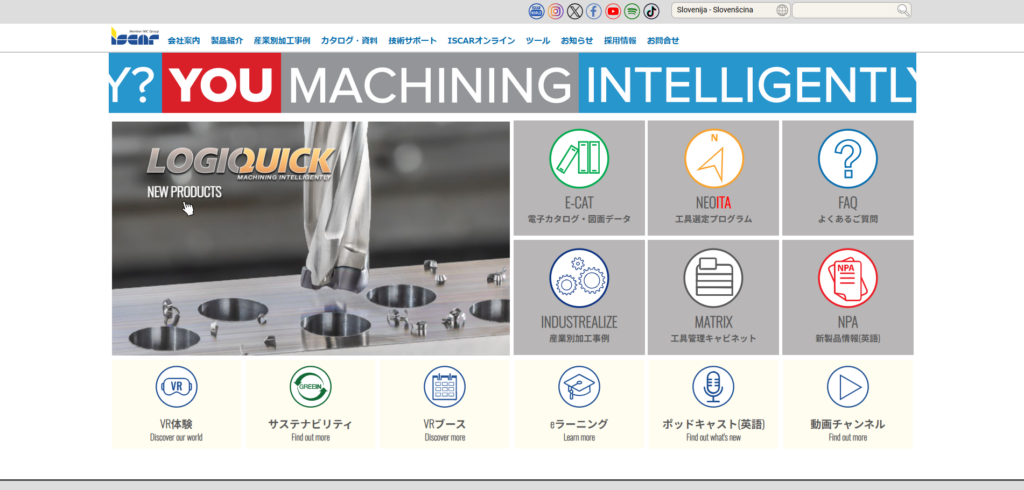Open the YouTube channel icon
The width and height of the screenshot is (1024, 490).
(x=613, y=11)
